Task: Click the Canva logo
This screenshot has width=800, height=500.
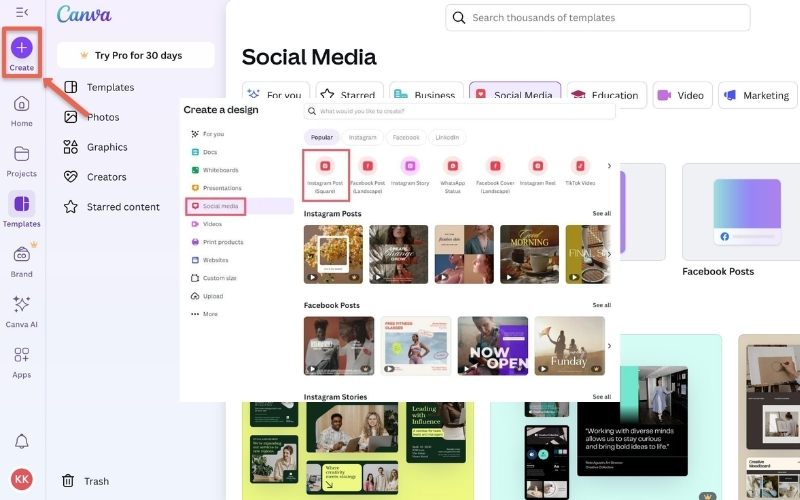Action: 84,14
